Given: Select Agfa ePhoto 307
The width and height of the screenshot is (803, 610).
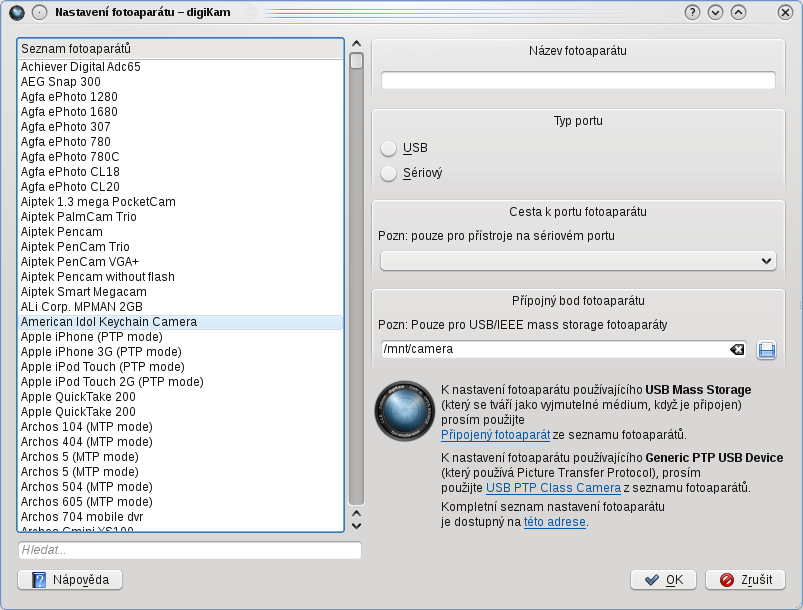Looking at the screenshot, I should (x=180, y=127).
